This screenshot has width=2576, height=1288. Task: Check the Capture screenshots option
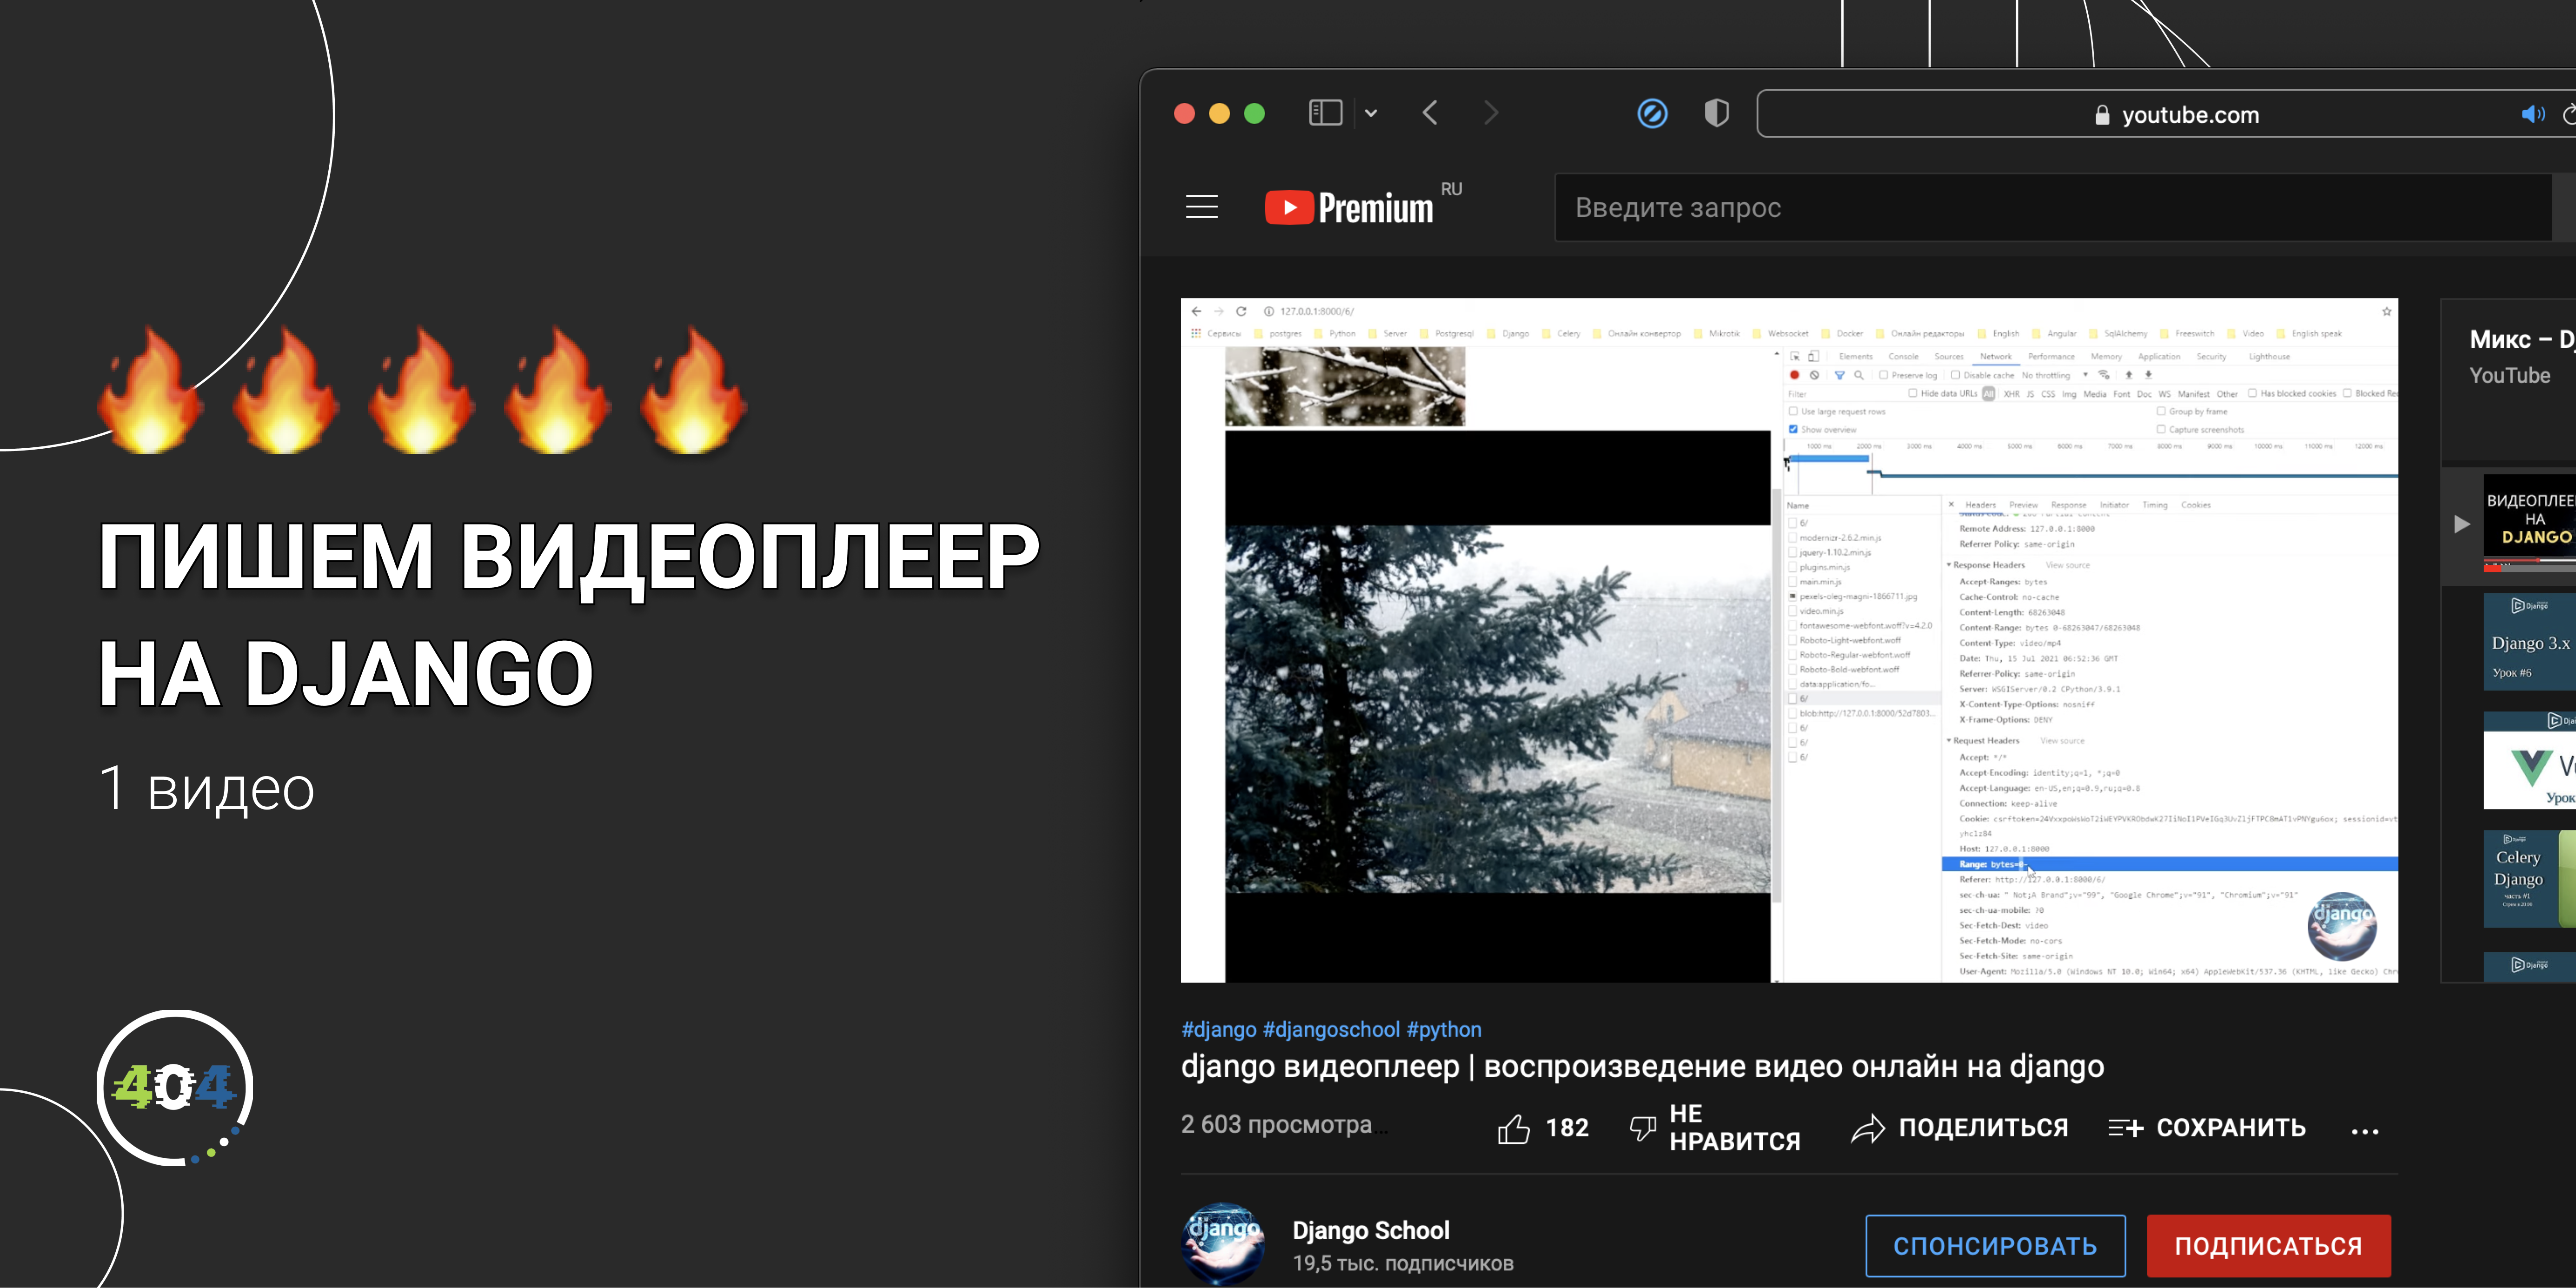tap(2161, 429)
